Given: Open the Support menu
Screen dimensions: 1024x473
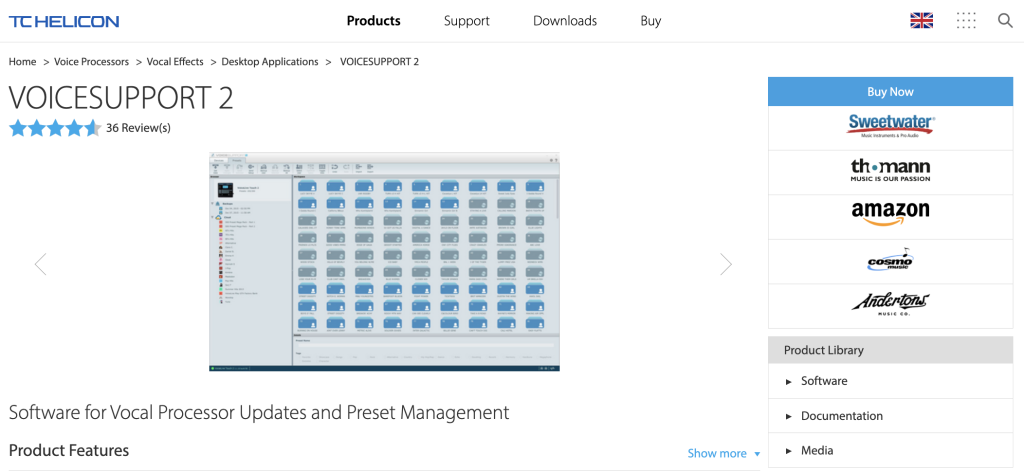Looking at the screenshot, I should pyautogui.click(x=466, y=21).
